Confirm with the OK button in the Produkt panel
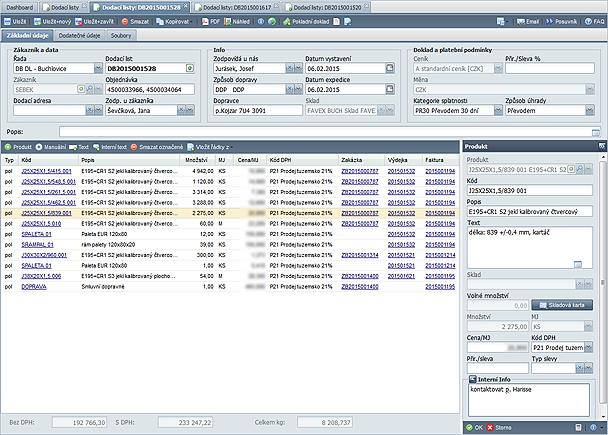This screenshot has width=608, height=435. [x=475, y=427]
